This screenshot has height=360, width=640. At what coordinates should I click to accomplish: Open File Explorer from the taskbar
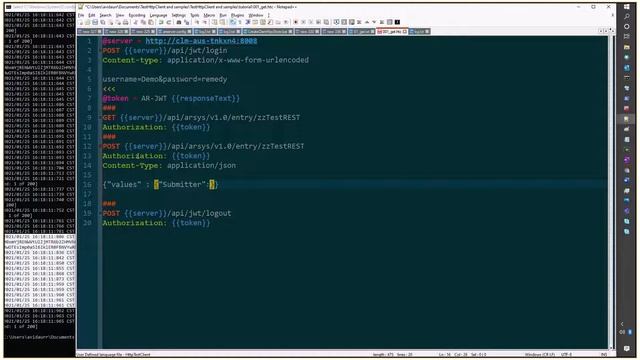point(627,47)
